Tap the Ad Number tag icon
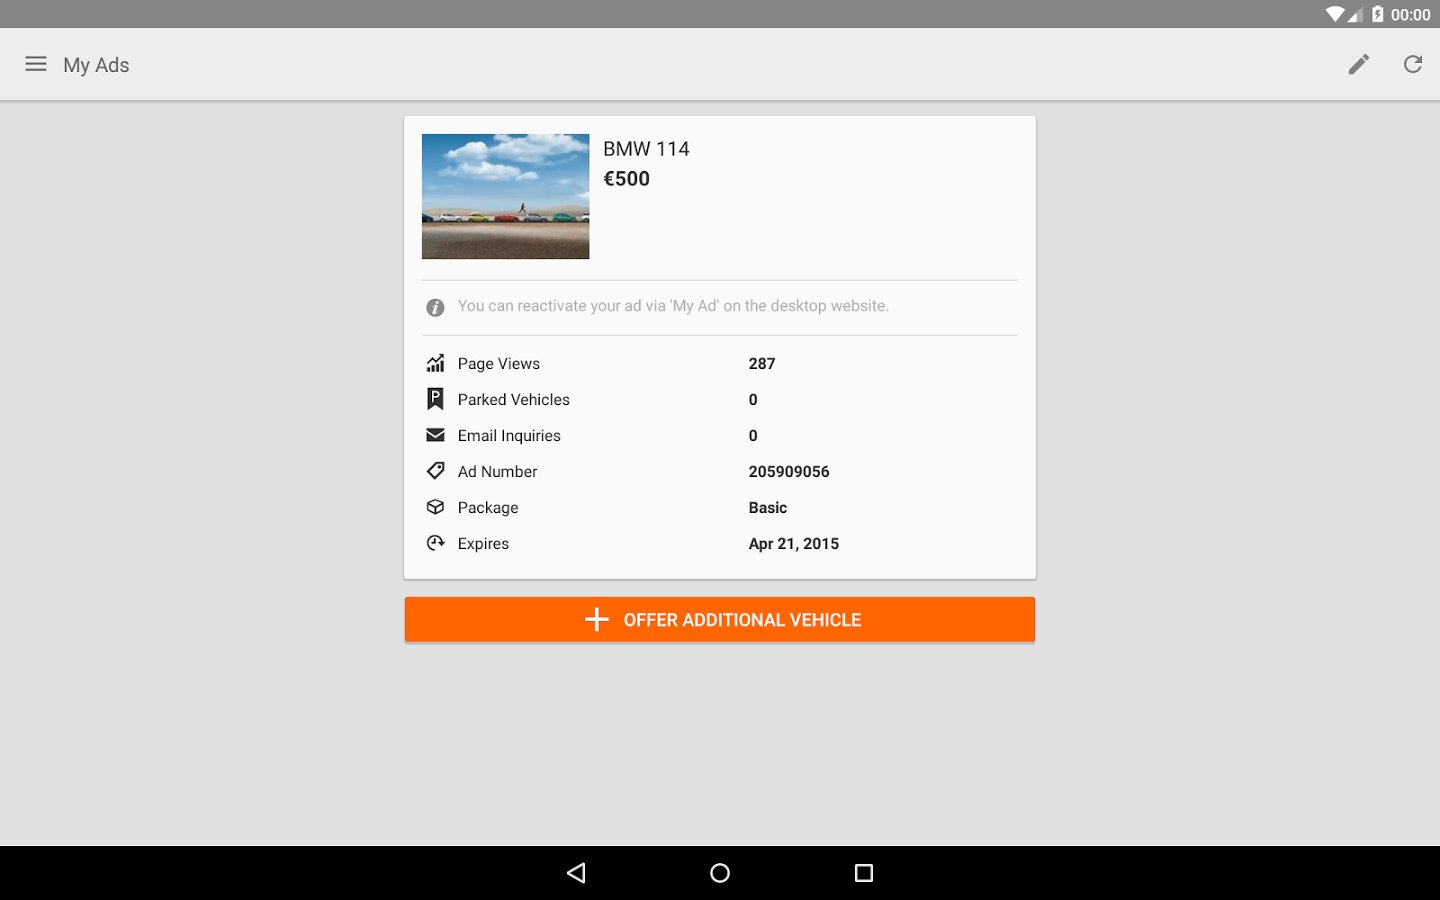The width and height of the screenshot is (1440, 900). click(x=435, y=471)
